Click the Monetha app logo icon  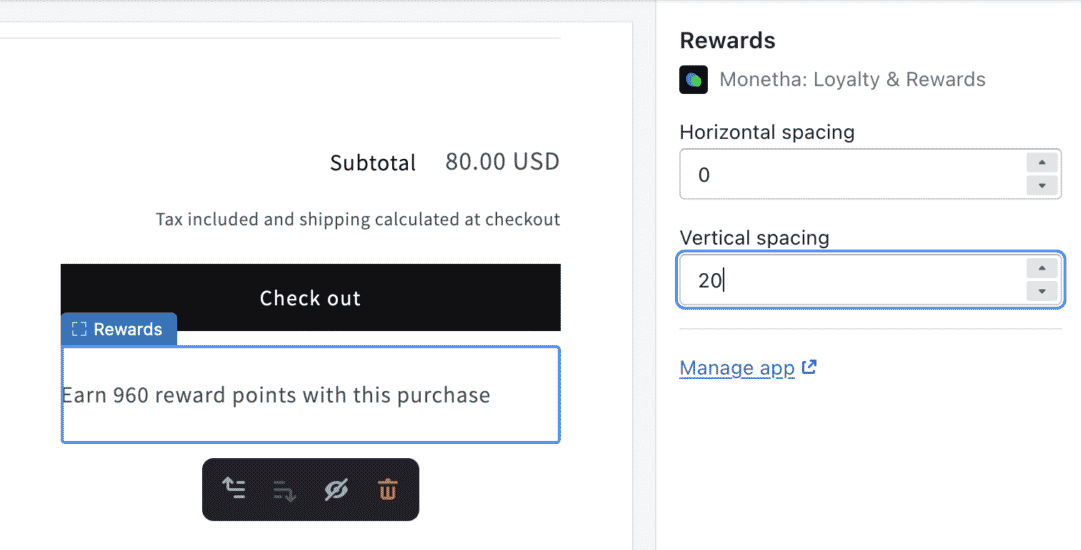[x=694, y=80]
